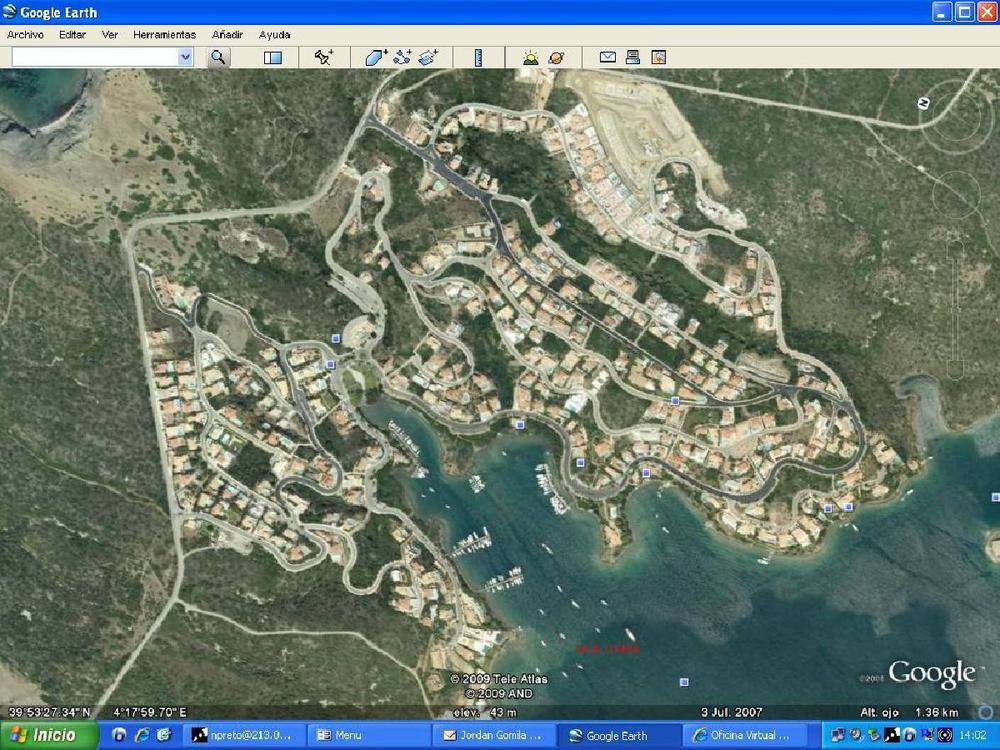Viewport: 1000px width, 750px height.
Task: Click the N compass north indicator
Action: [x=923, y=101]
